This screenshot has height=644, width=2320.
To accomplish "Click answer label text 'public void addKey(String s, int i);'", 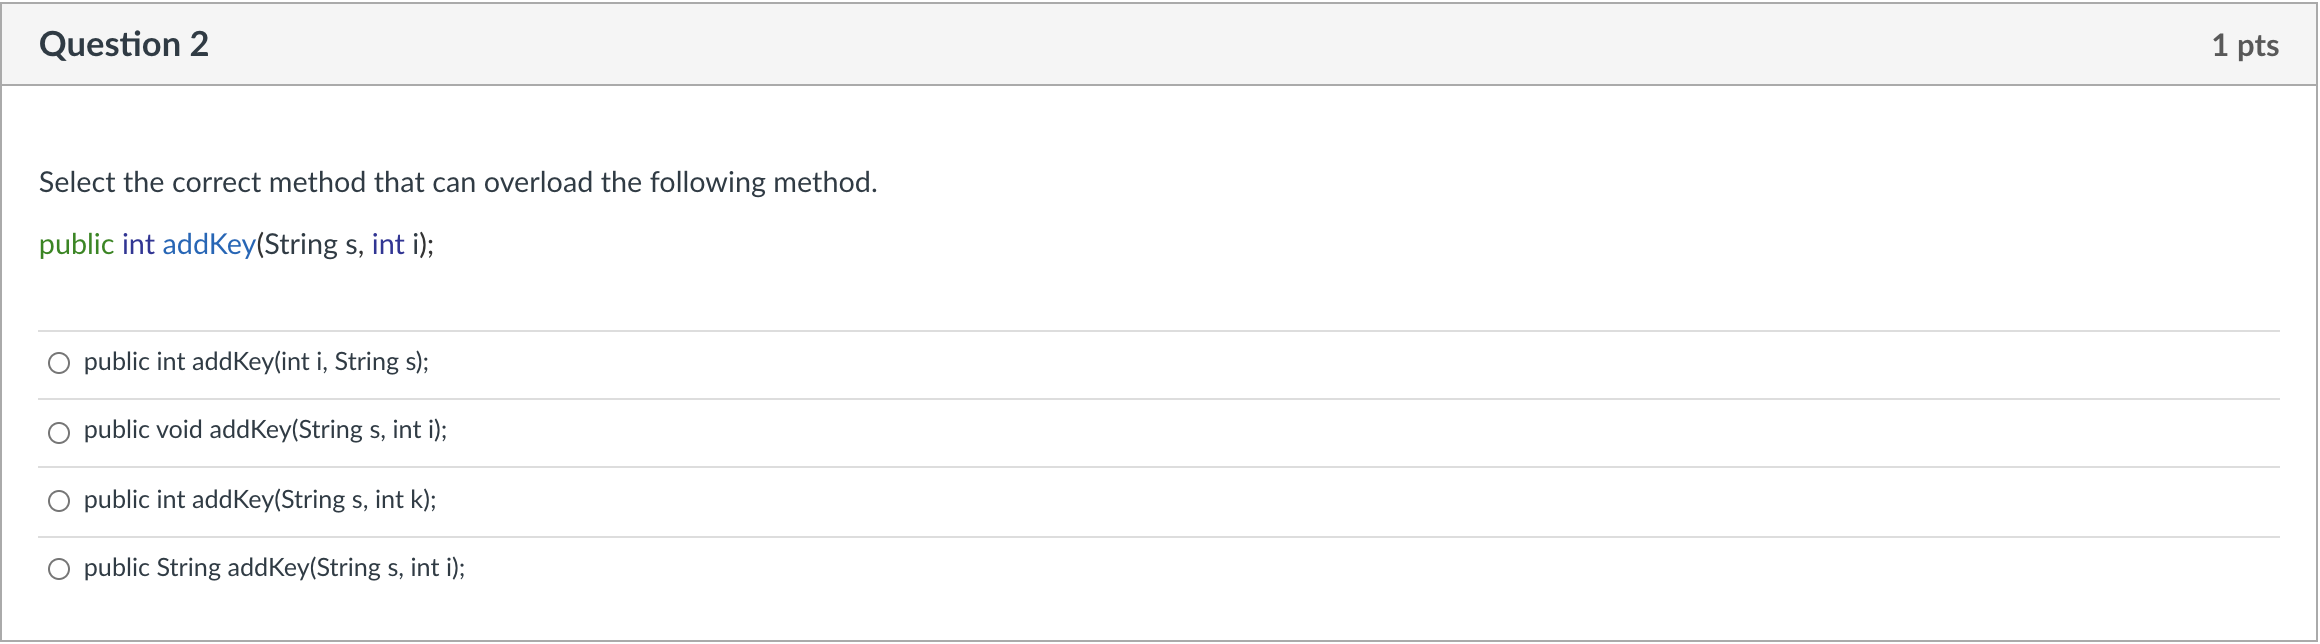I will coord(265,430).
